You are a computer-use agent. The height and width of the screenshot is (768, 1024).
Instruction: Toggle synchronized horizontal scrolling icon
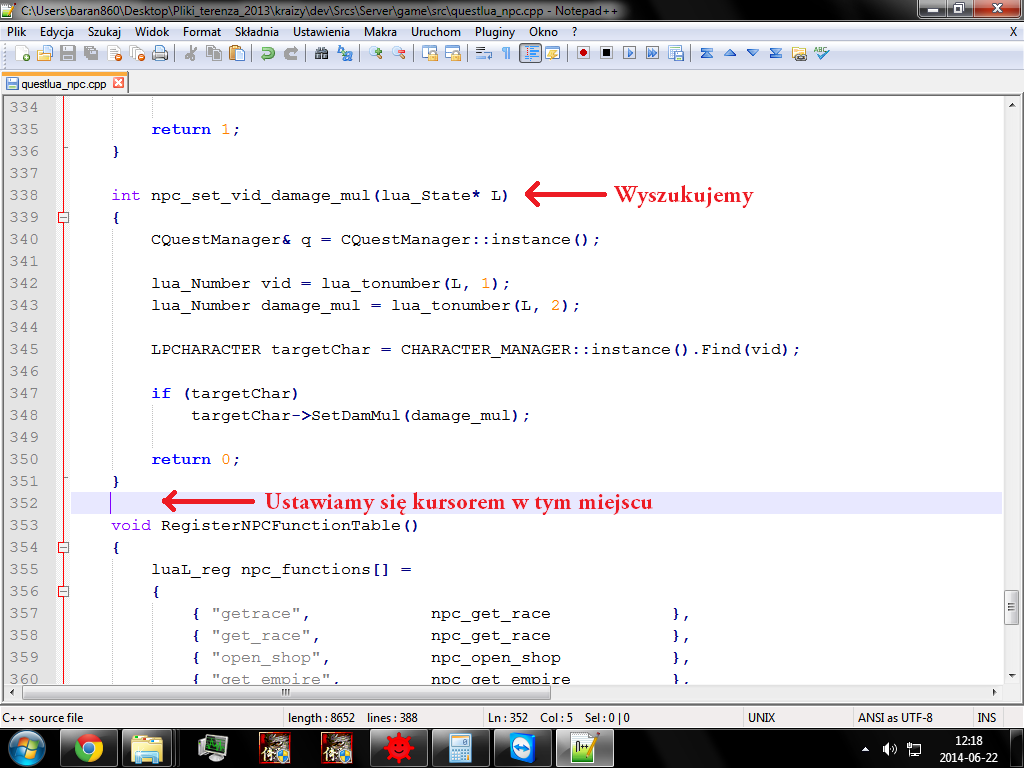[x=453, y=54]
